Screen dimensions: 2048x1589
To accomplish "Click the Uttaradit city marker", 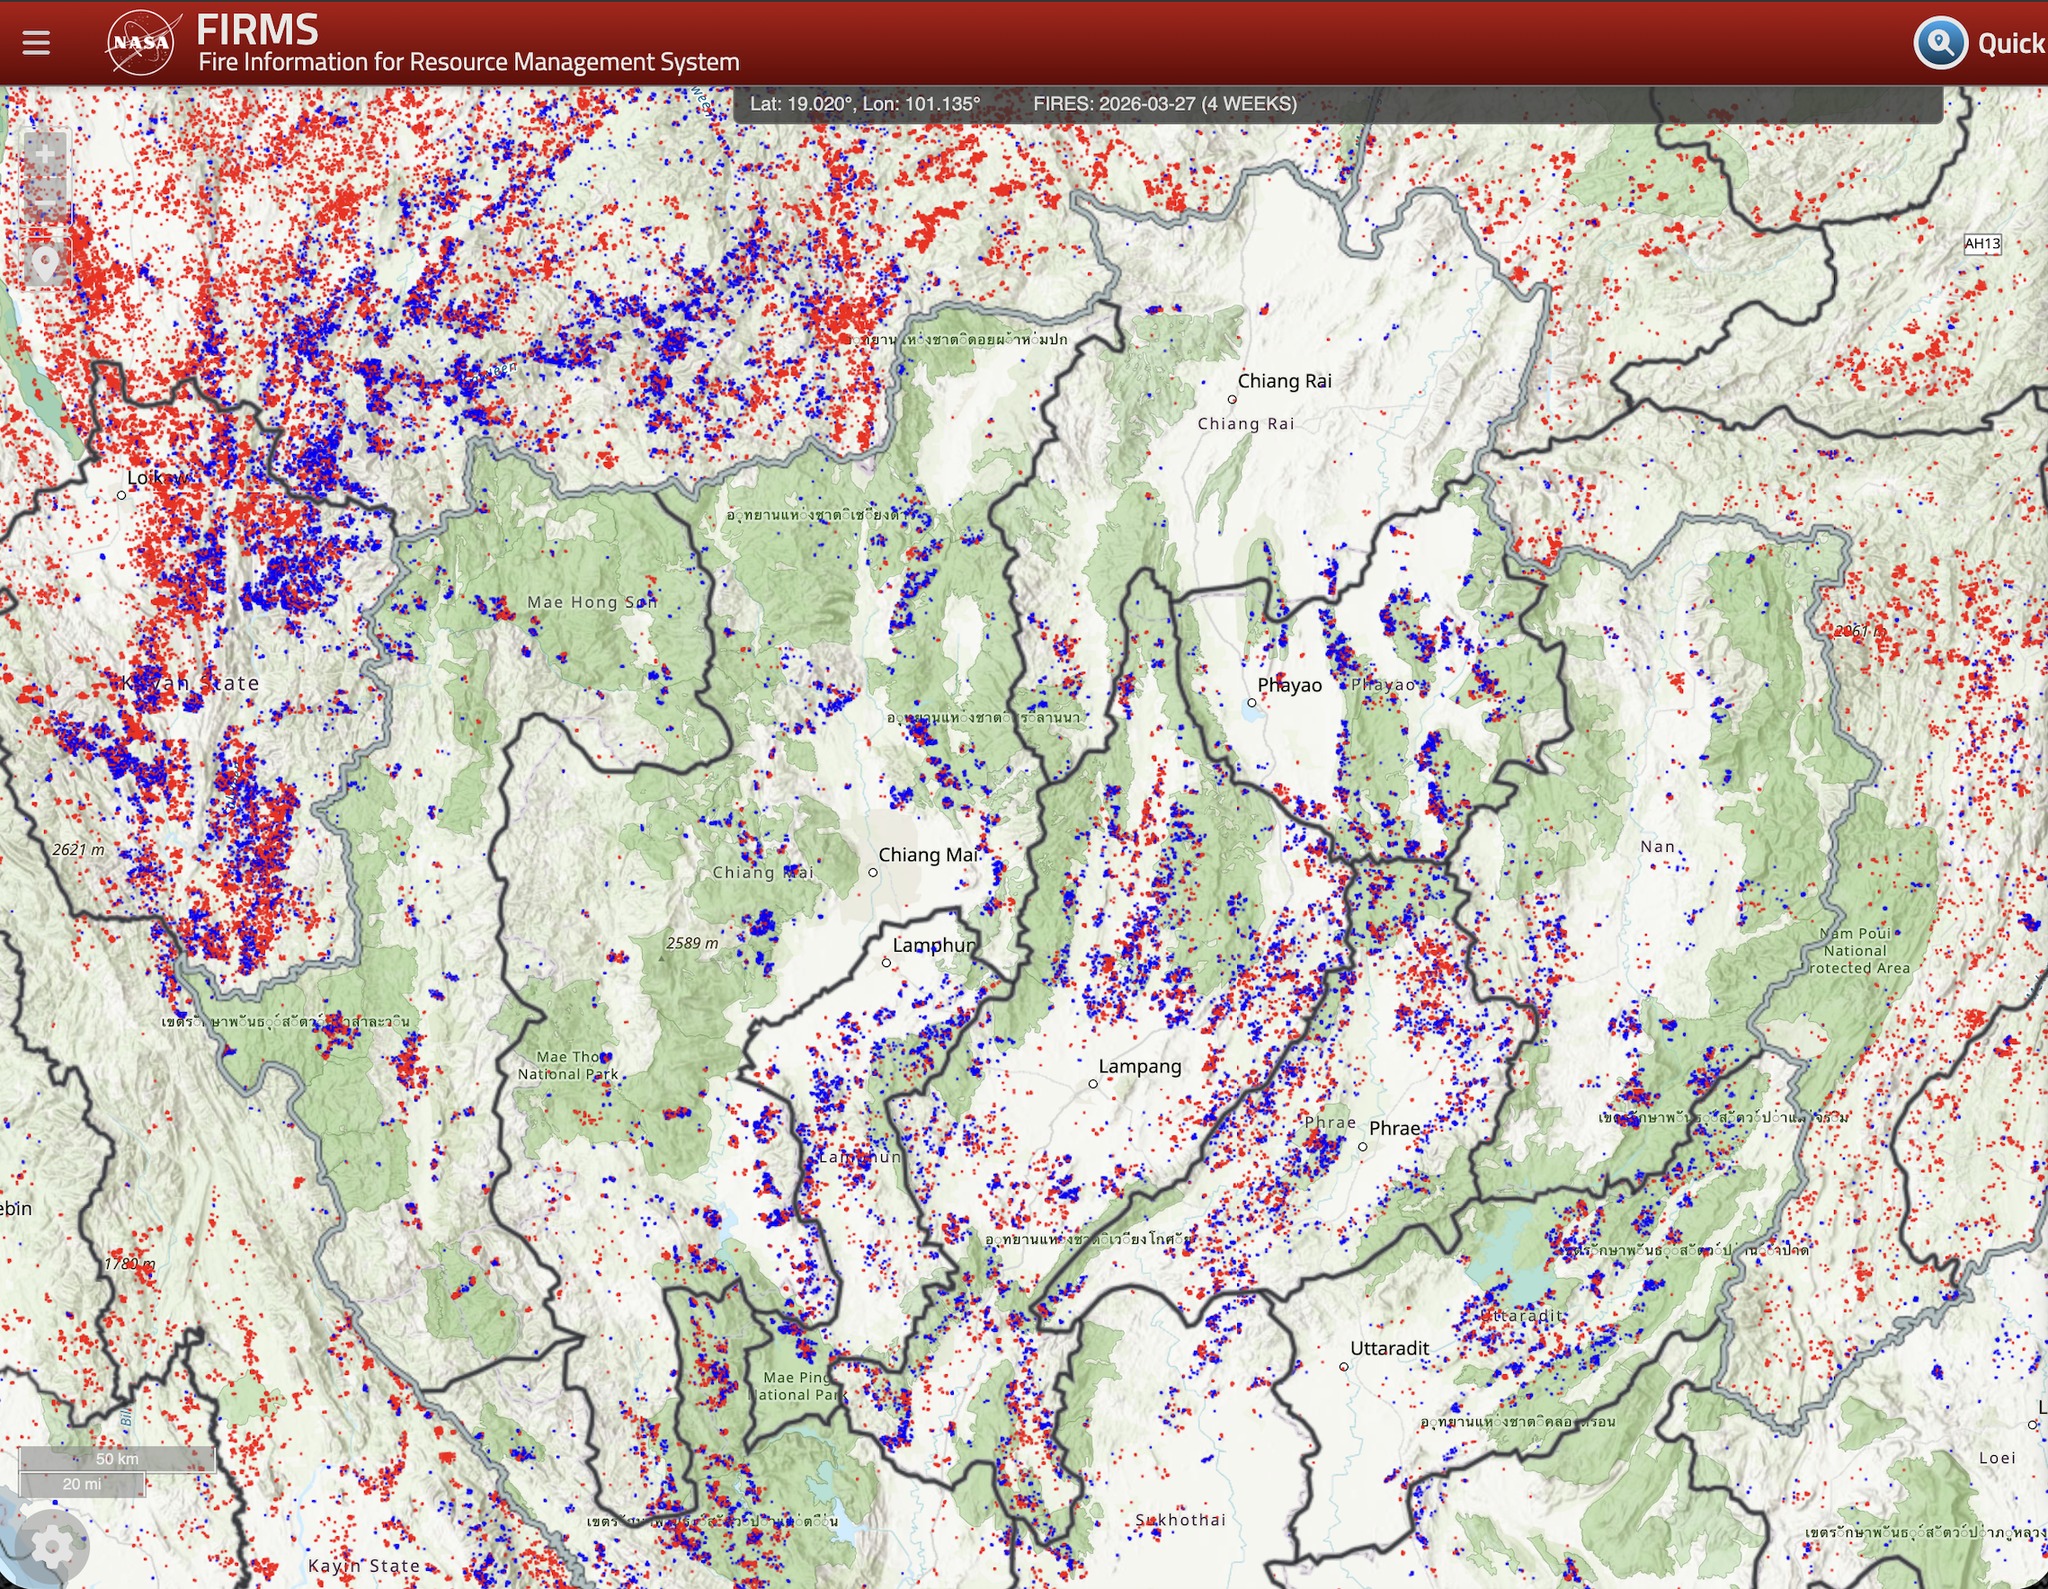I will (1344, 1366).
